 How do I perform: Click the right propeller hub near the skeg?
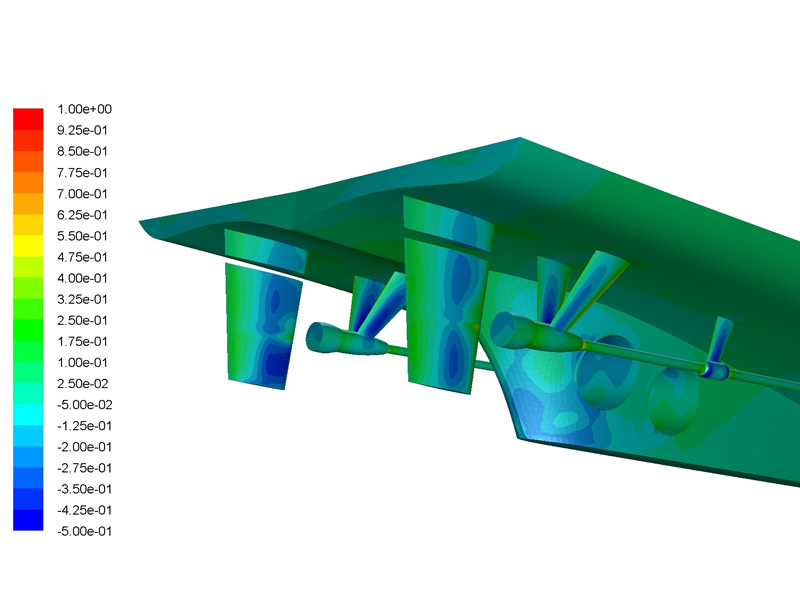click(536, 331)
